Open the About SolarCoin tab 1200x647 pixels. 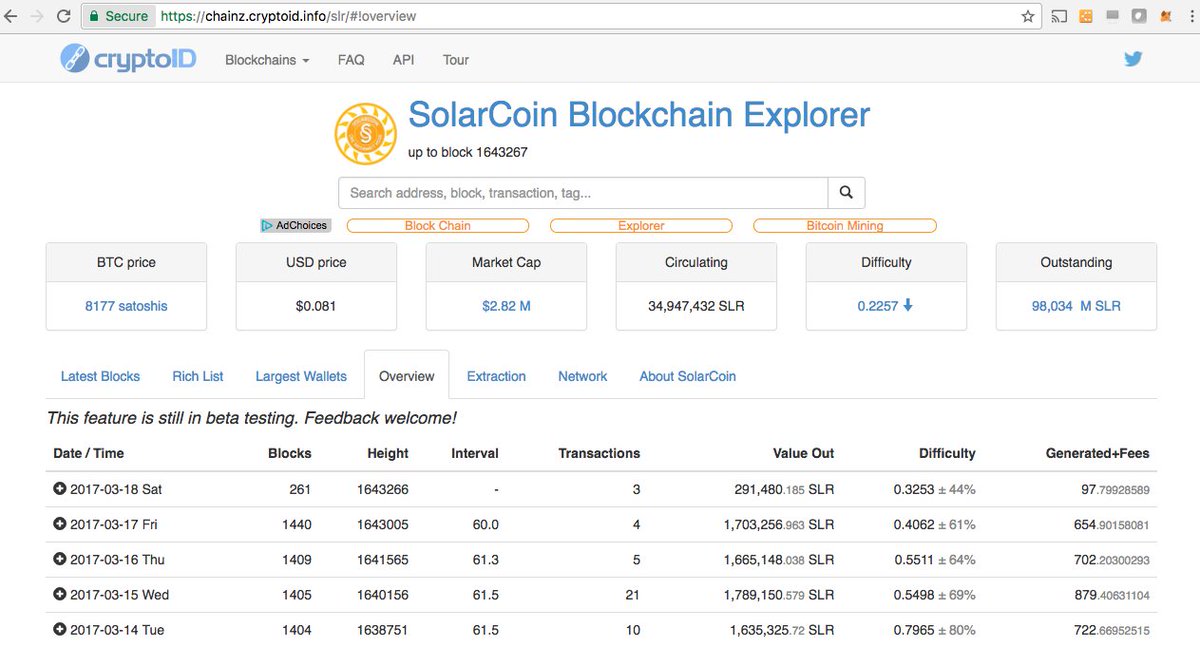(688, 376)
